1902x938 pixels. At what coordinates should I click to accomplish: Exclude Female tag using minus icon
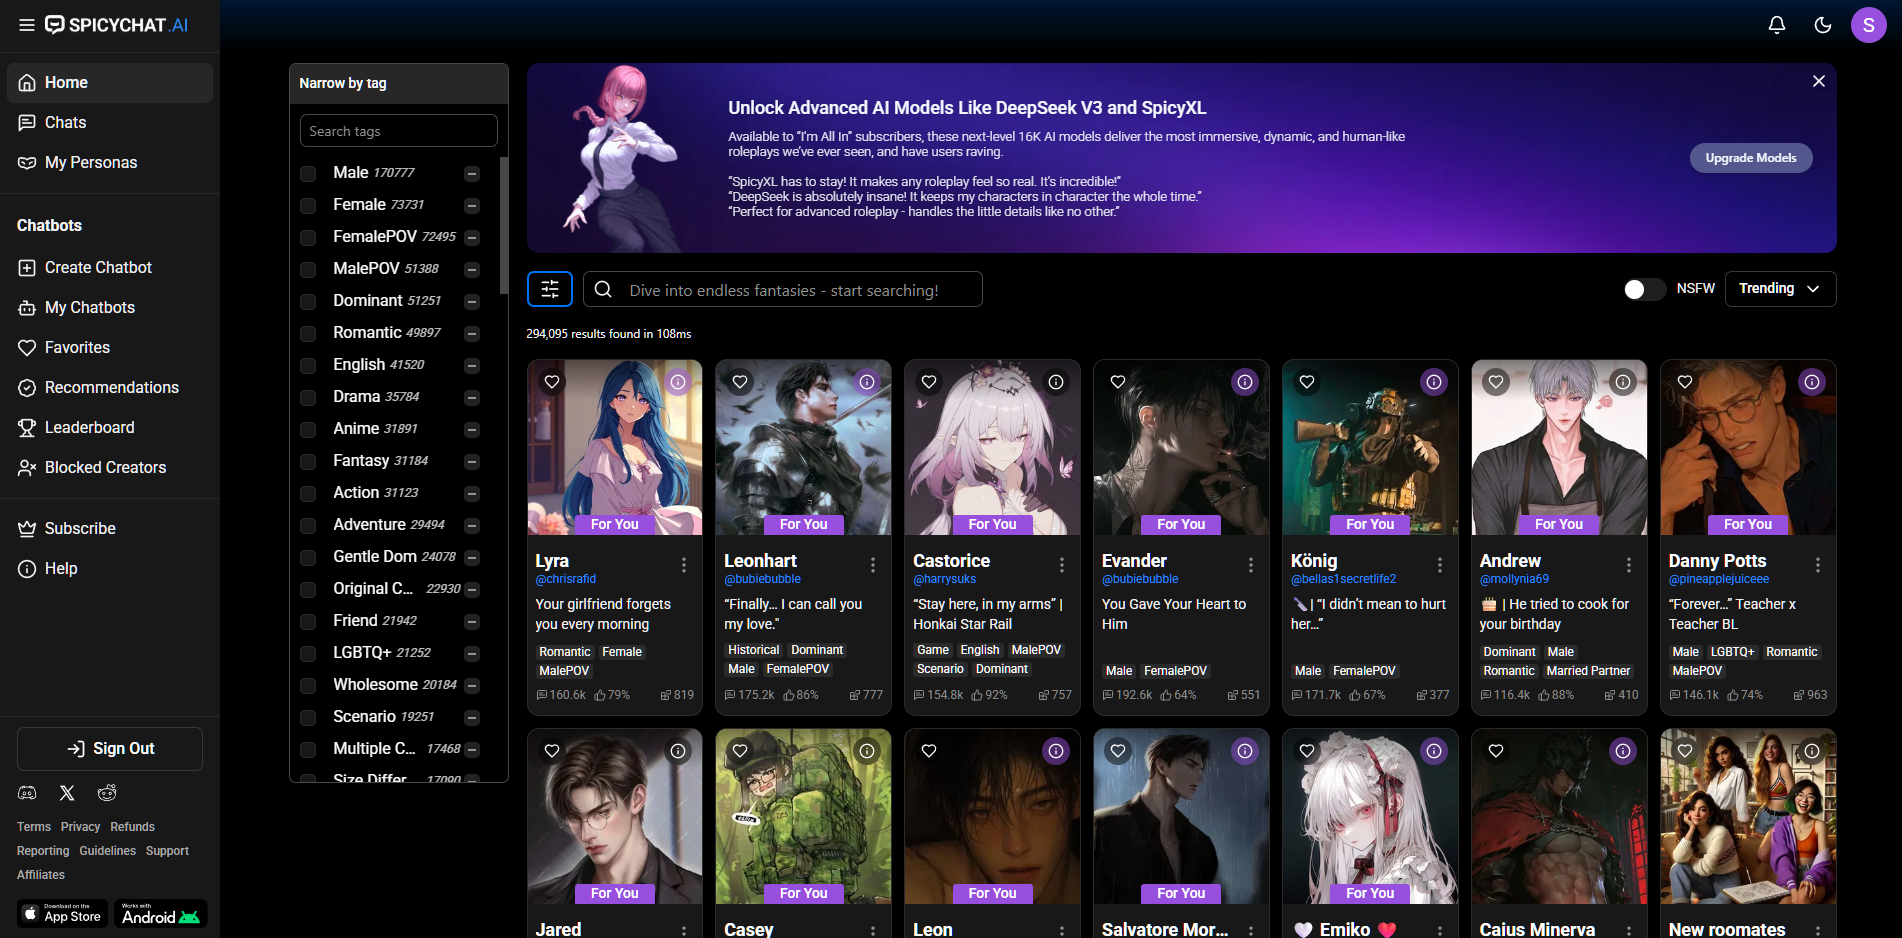pos(472,206)
